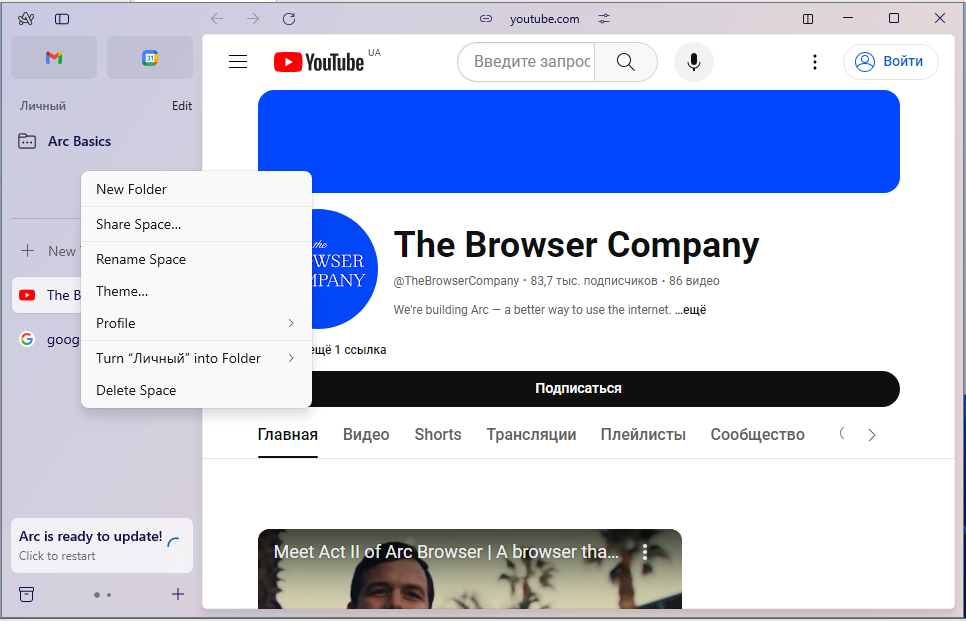
Task: Click Arc is ready to update banner
Action: coord(102,545)
